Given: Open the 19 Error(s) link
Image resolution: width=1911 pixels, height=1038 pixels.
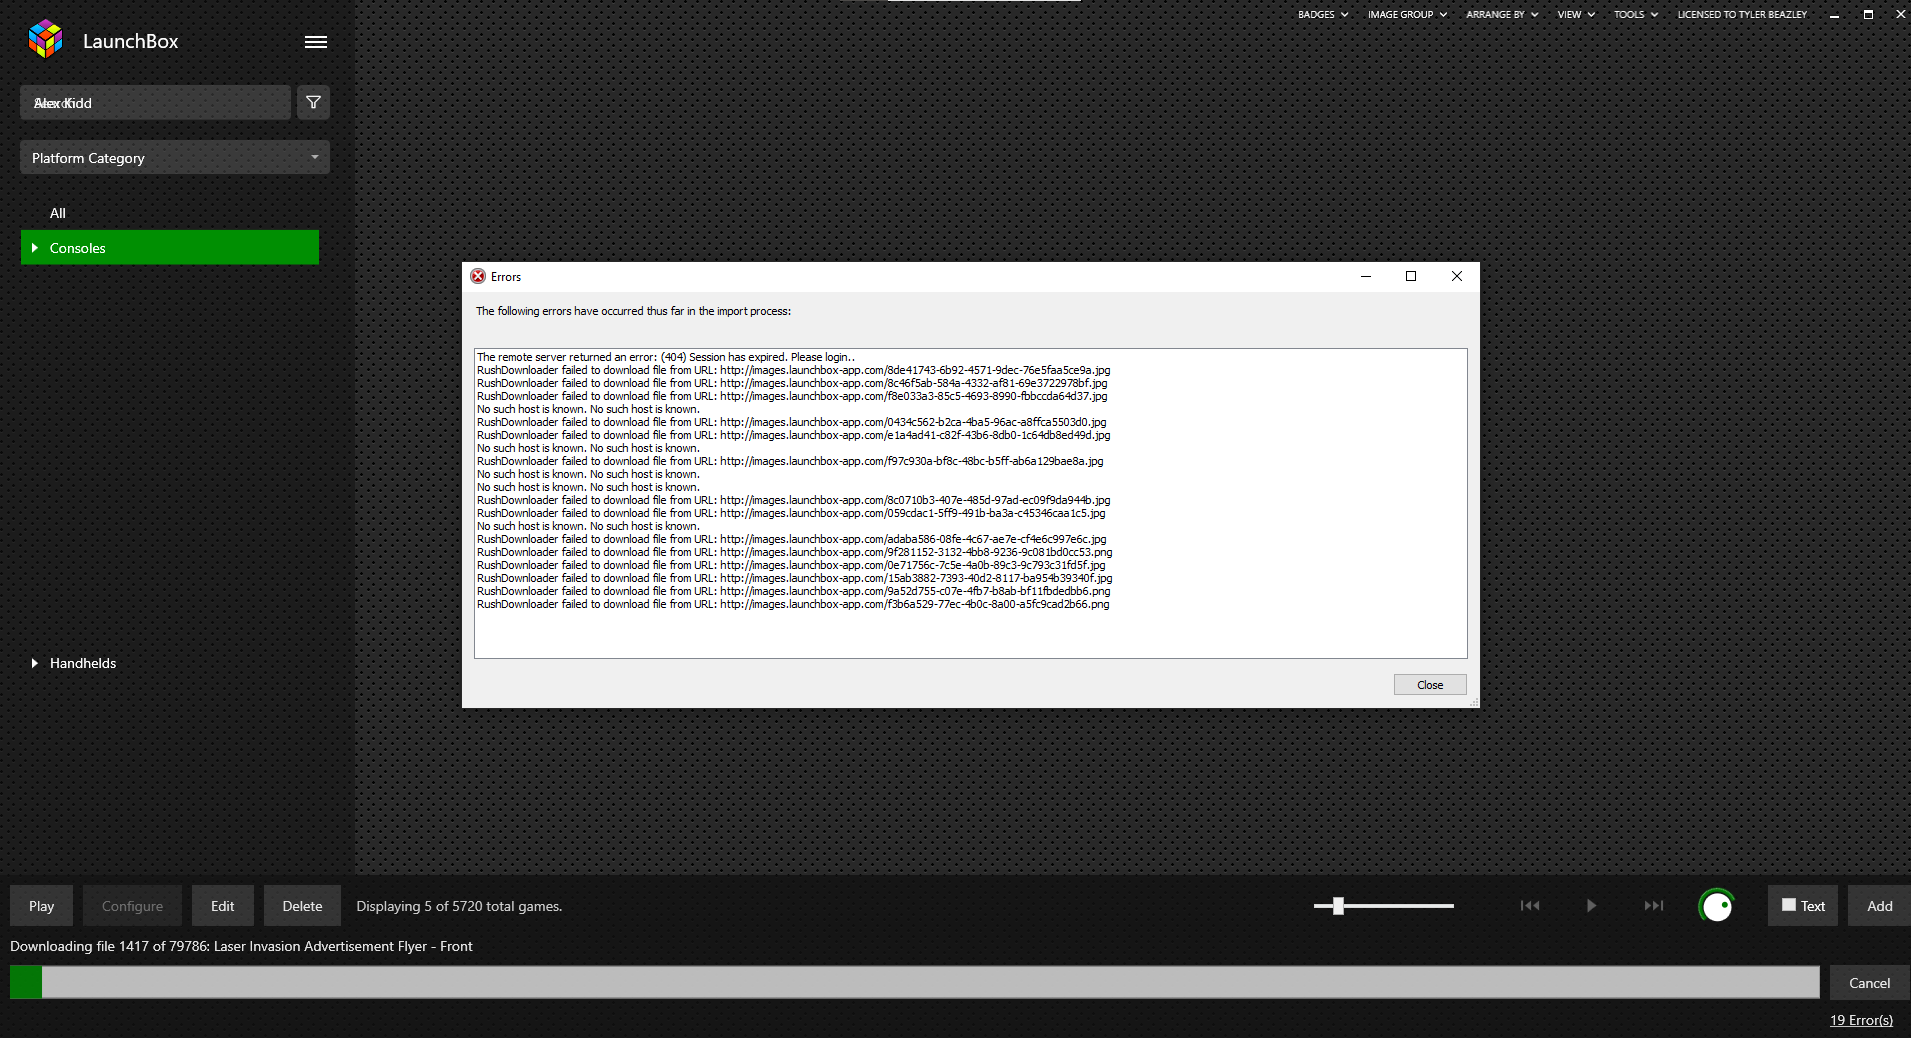Looking at the screenshot, I should pos(1860,1020).
